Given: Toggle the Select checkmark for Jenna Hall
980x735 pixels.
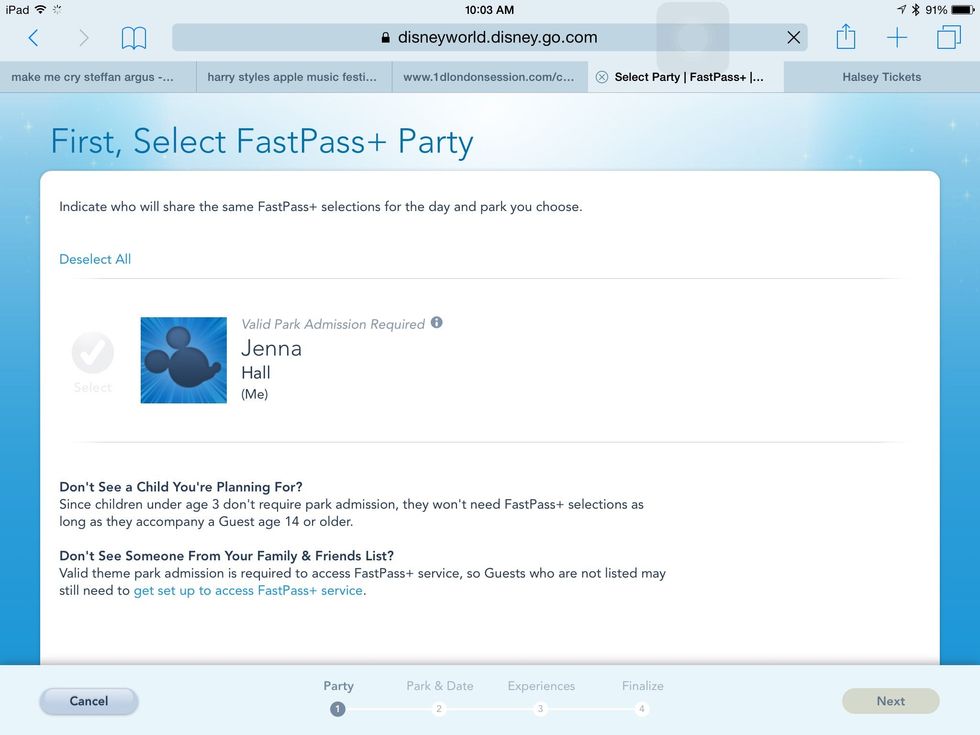Looking at the screenshot, I should pos(92,353).
